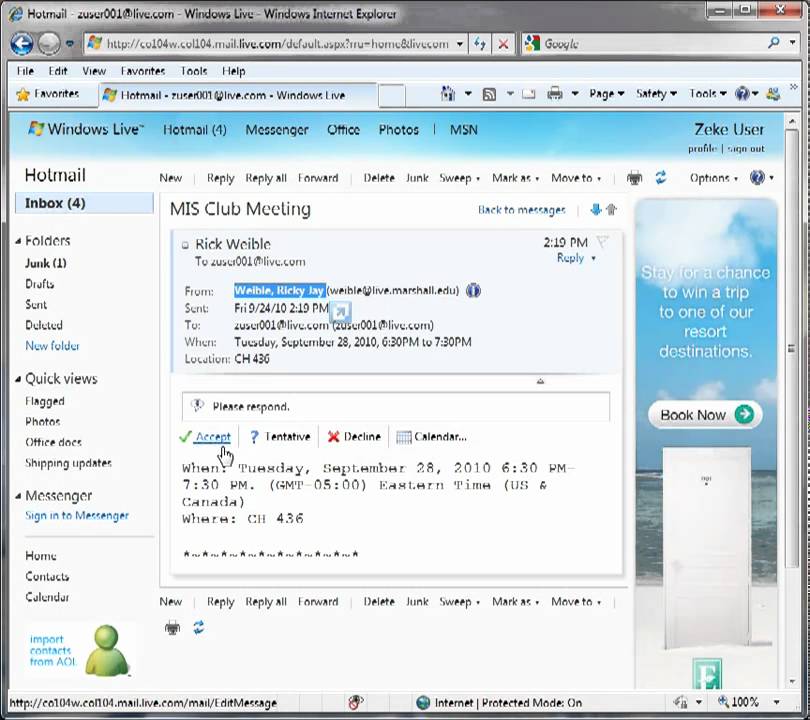
Task: Click Sign in to Messenger link
Action: (77, 515)
